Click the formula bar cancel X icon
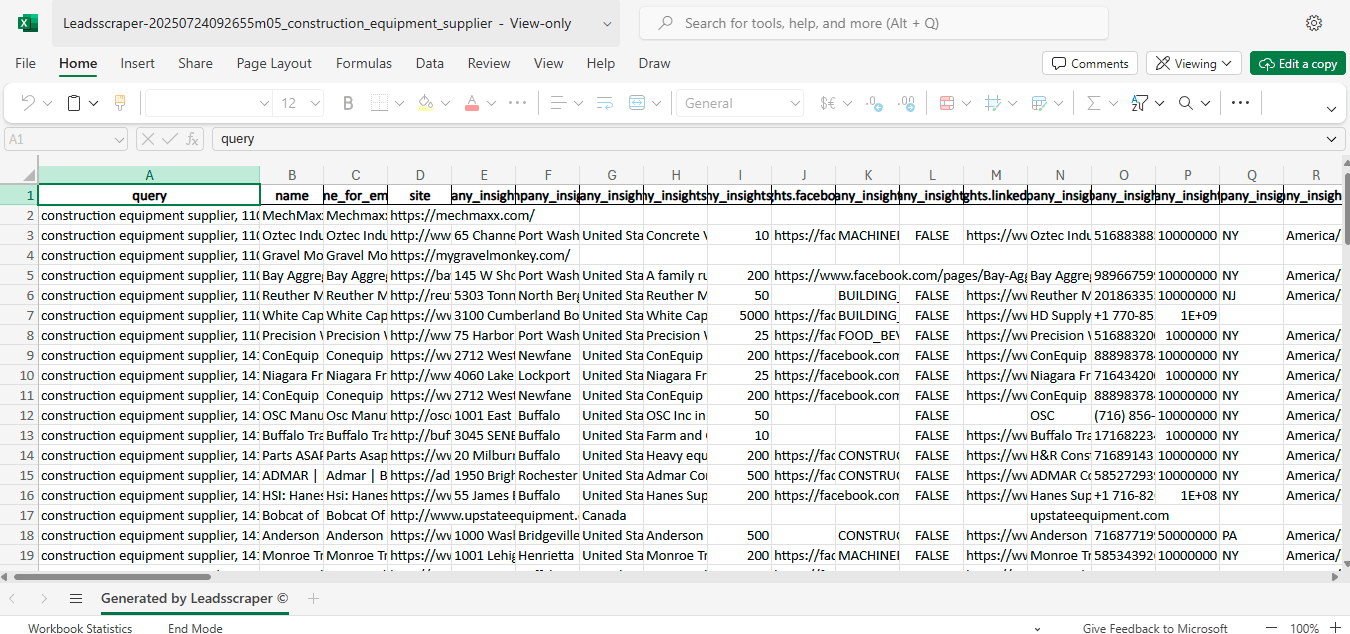Image resolution: width=1350 pixels, height=634 pixels. point(147,139)
